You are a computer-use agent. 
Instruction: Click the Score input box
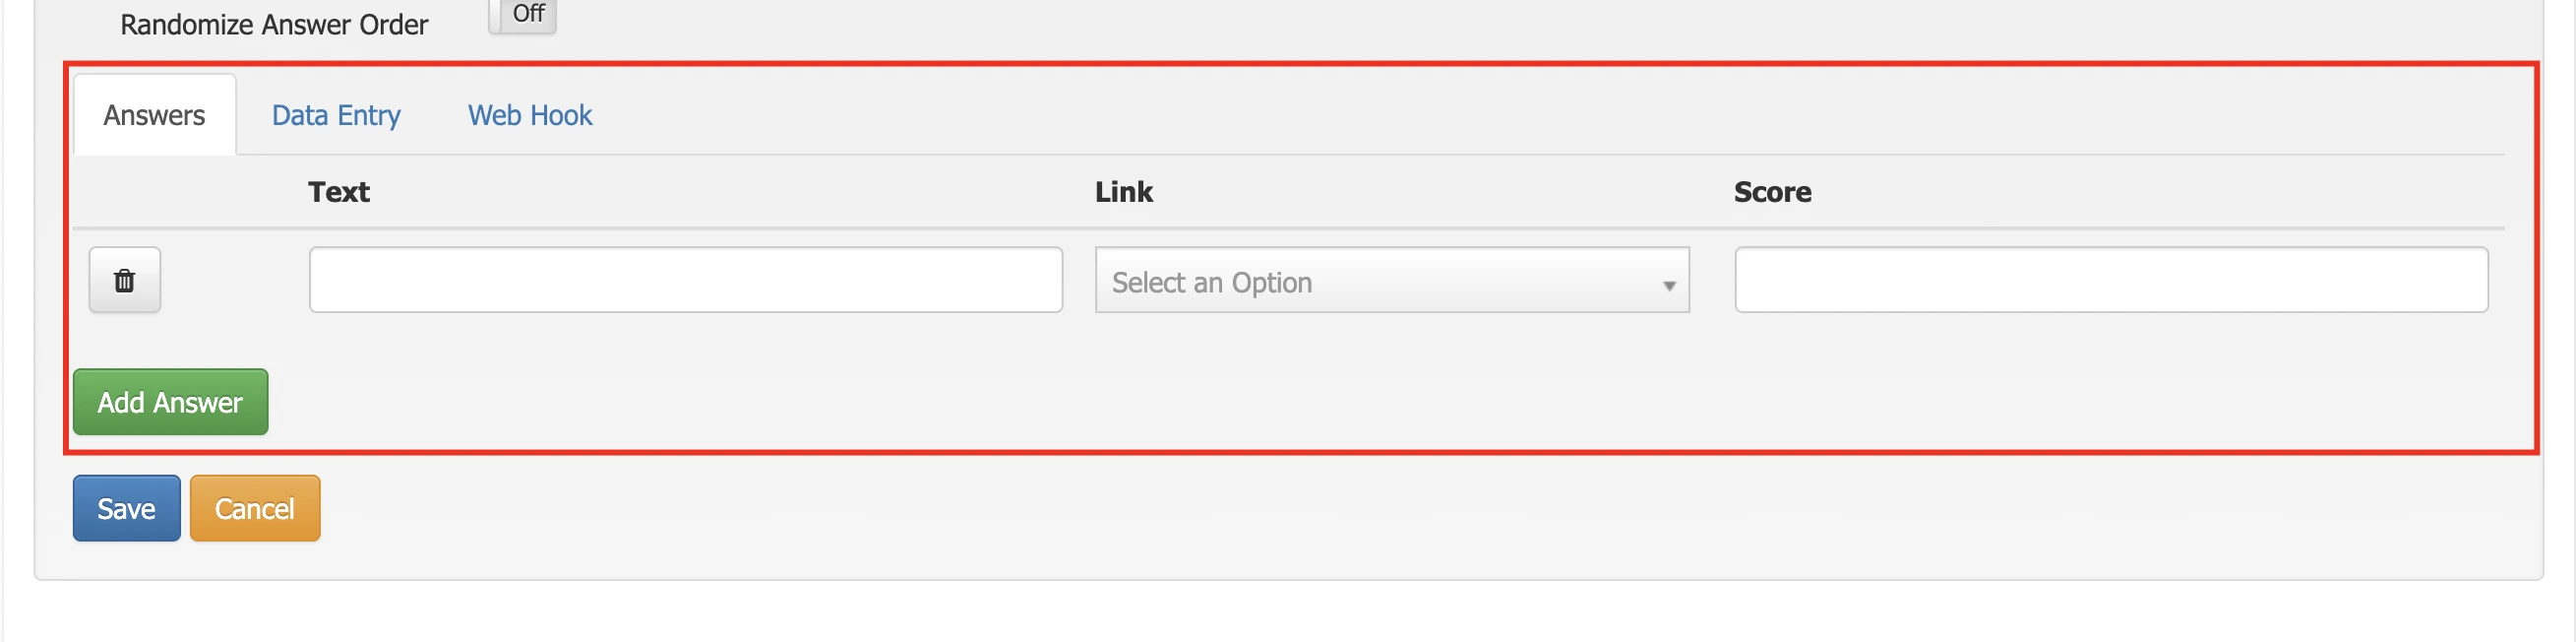coord(2112,280)
